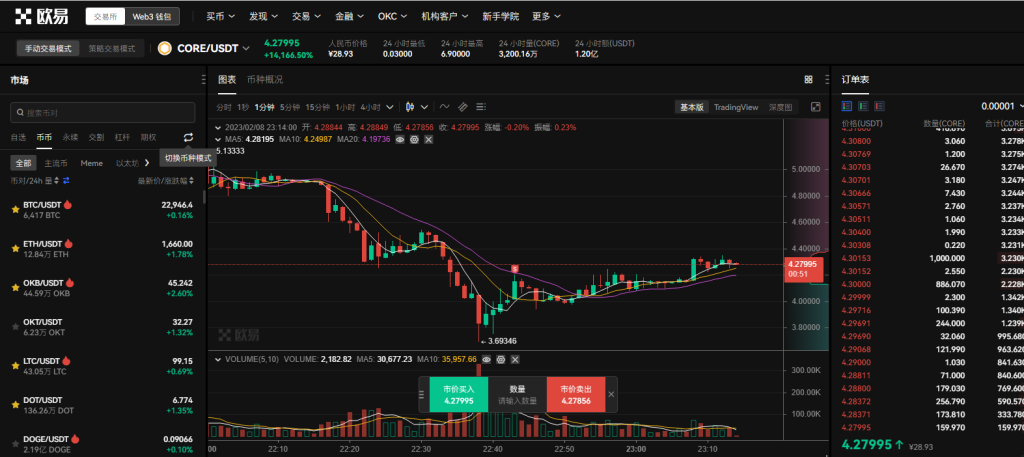Switch chart to TradingView
Image resolution: width=1024 pixels, height=457 pixels.
736,107
